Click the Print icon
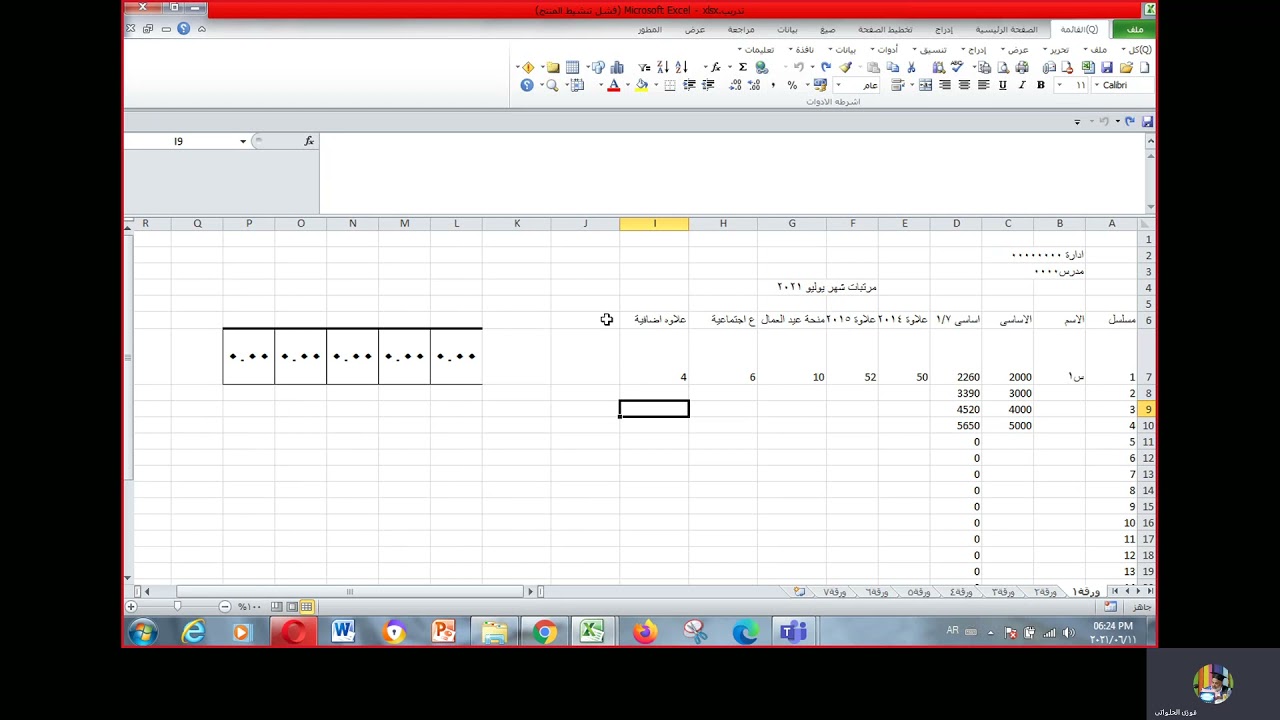 click(1022, 67)
